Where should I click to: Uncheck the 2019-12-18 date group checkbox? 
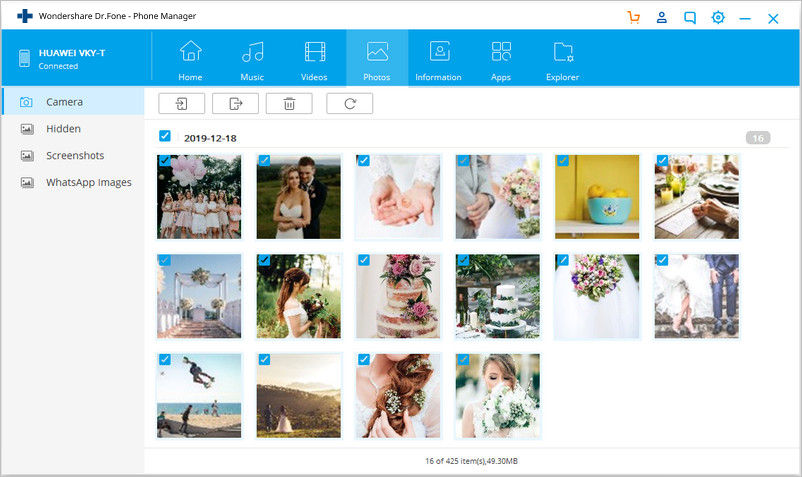[x=165, y=137]
